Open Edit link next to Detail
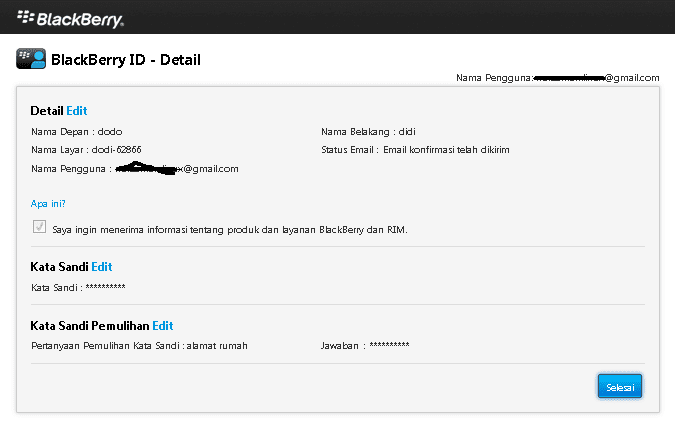 (77, 111)
